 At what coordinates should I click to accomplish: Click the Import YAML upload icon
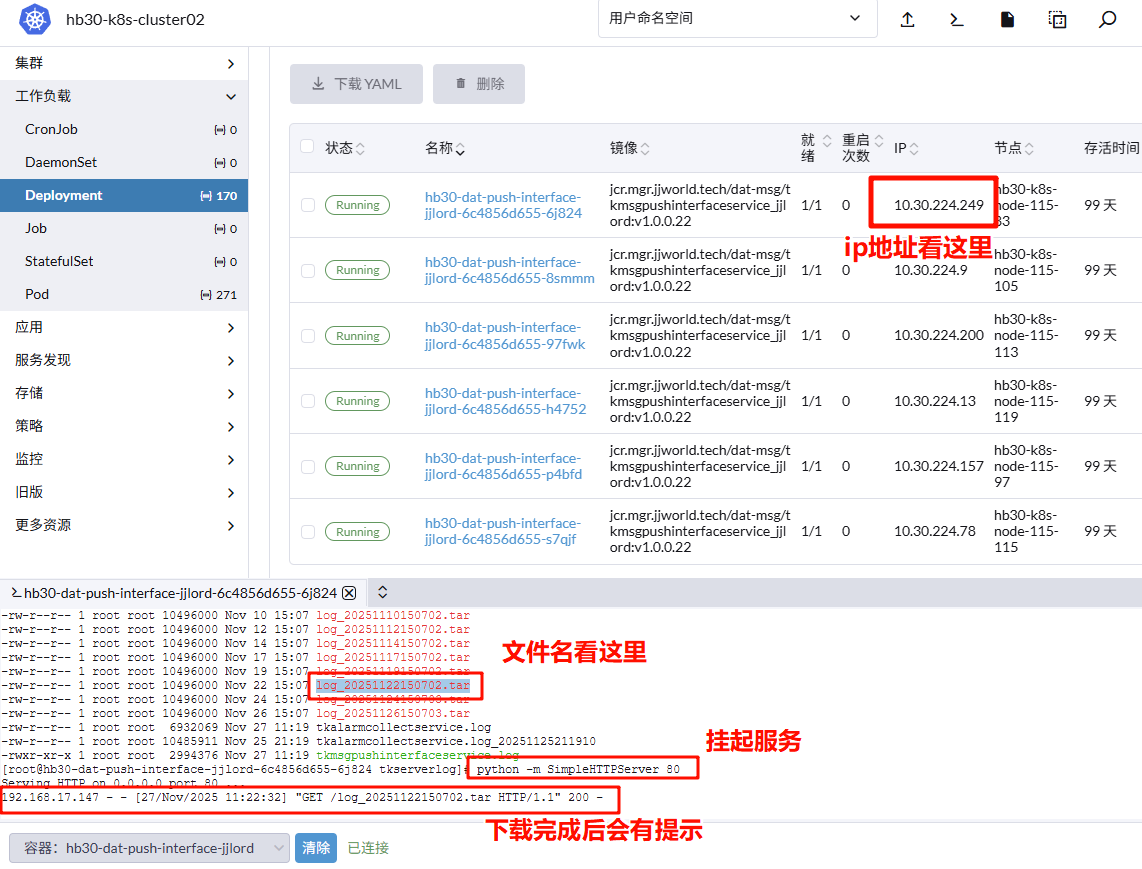[x=907, y=19]
